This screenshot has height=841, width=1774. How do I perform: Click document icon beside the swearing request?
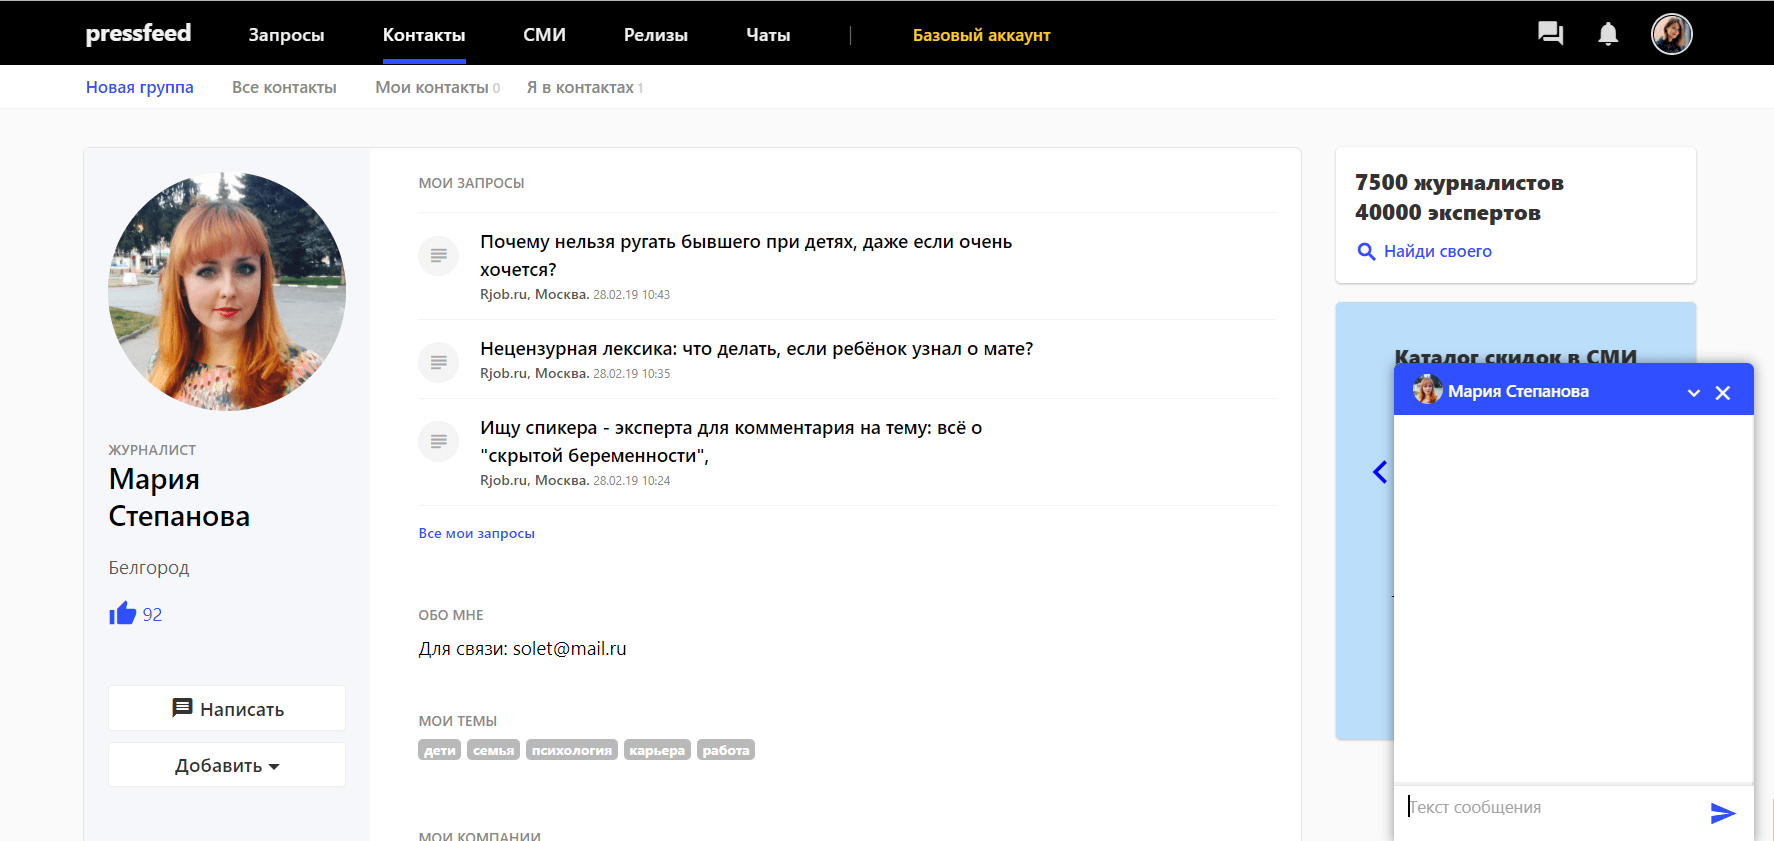[x=438, y=362]
